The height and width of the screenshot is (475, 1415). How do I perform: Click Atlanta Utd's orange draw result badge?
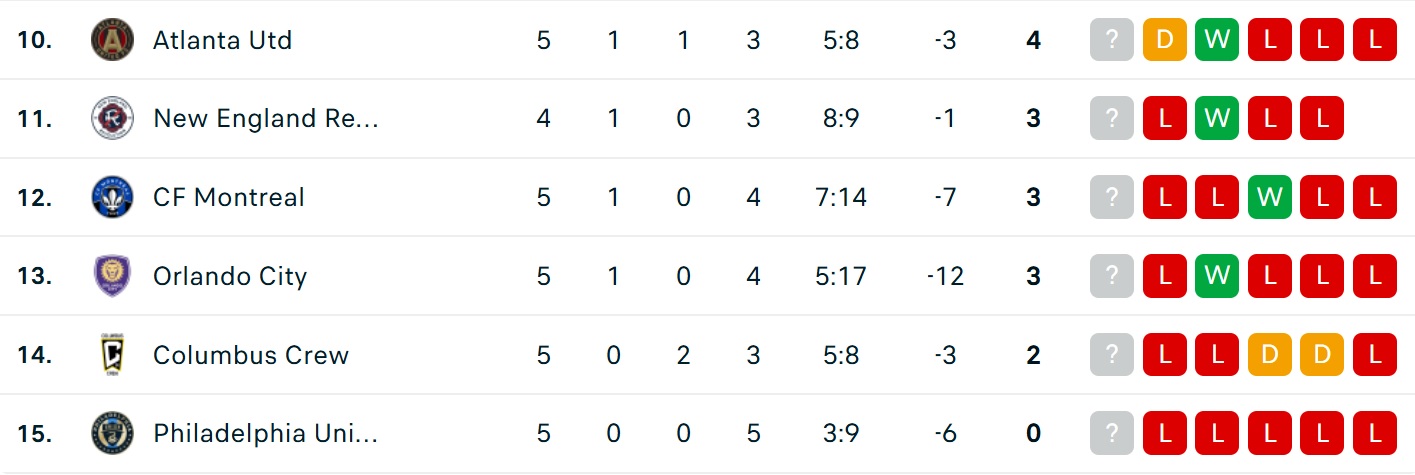(x=1164, y=40)
